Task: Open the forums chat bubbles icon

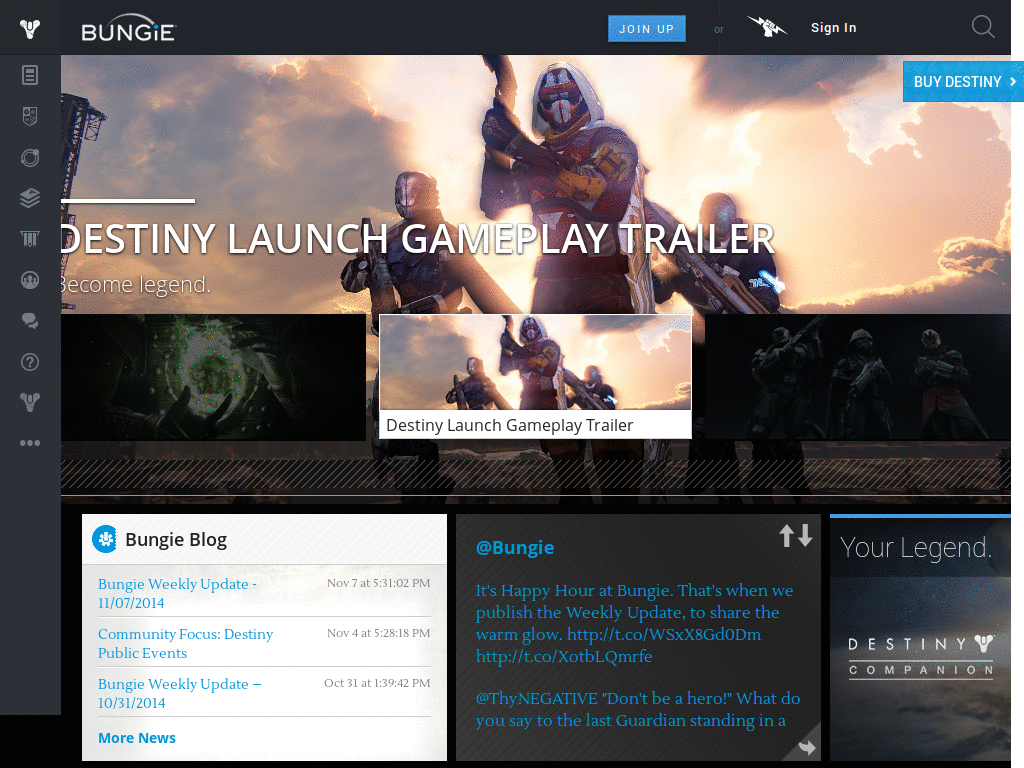Action: click(x=30, y=321)
